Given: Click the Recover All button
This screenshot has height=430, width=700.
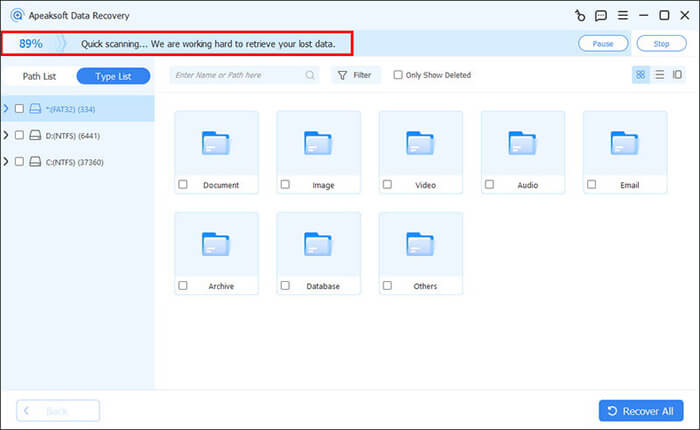Looking at the screenshot, I should click(x=641, y=411).
